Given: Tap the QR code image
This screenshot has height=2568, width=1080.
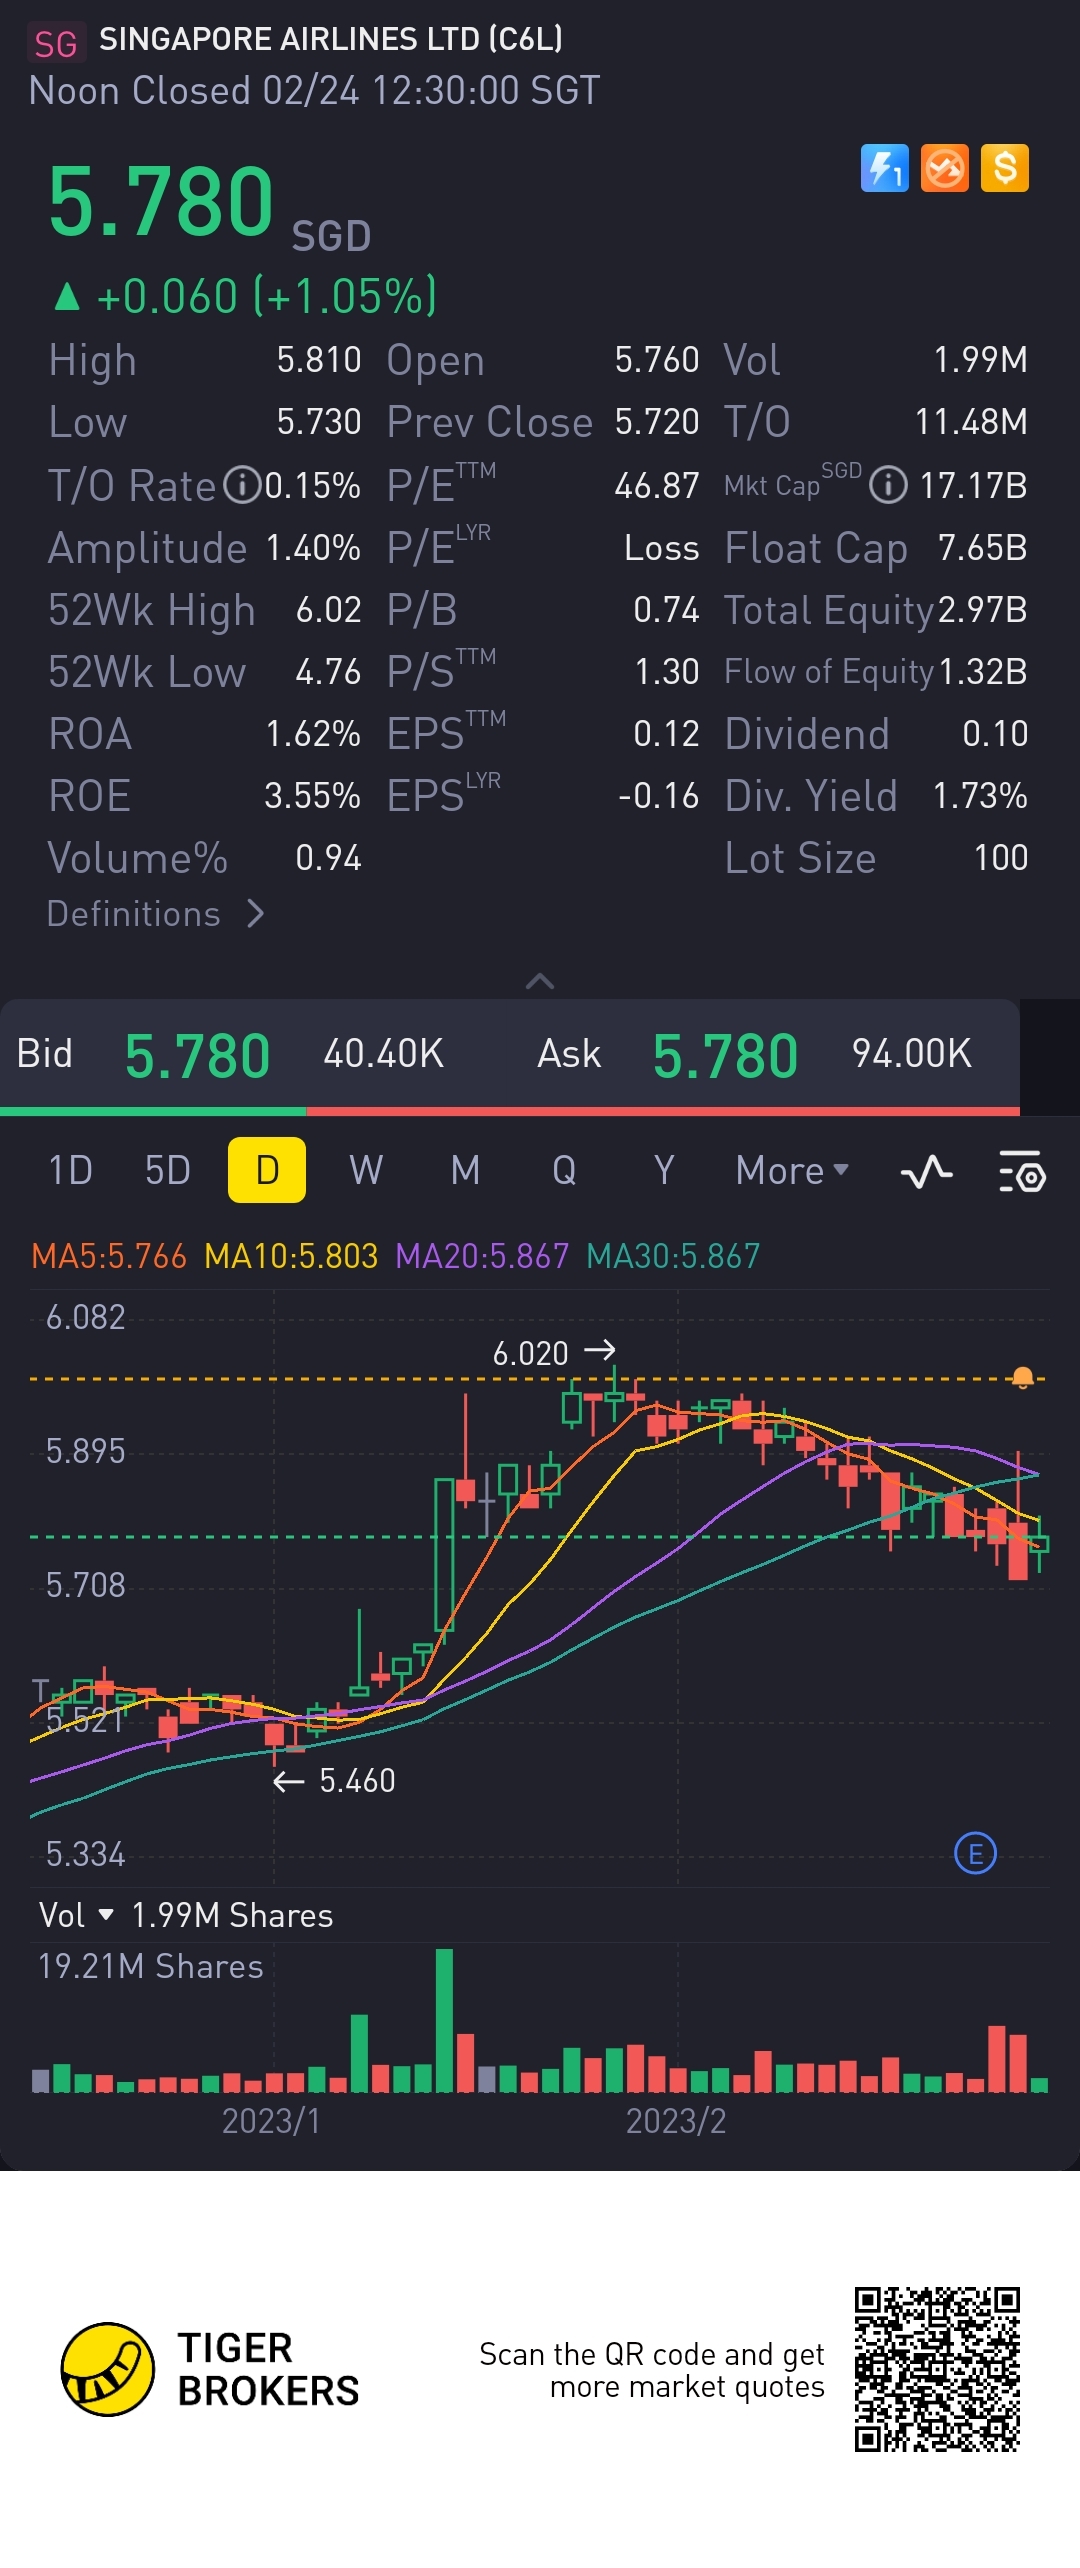Looking at the screenshot, I should [x=937, y=2369].
